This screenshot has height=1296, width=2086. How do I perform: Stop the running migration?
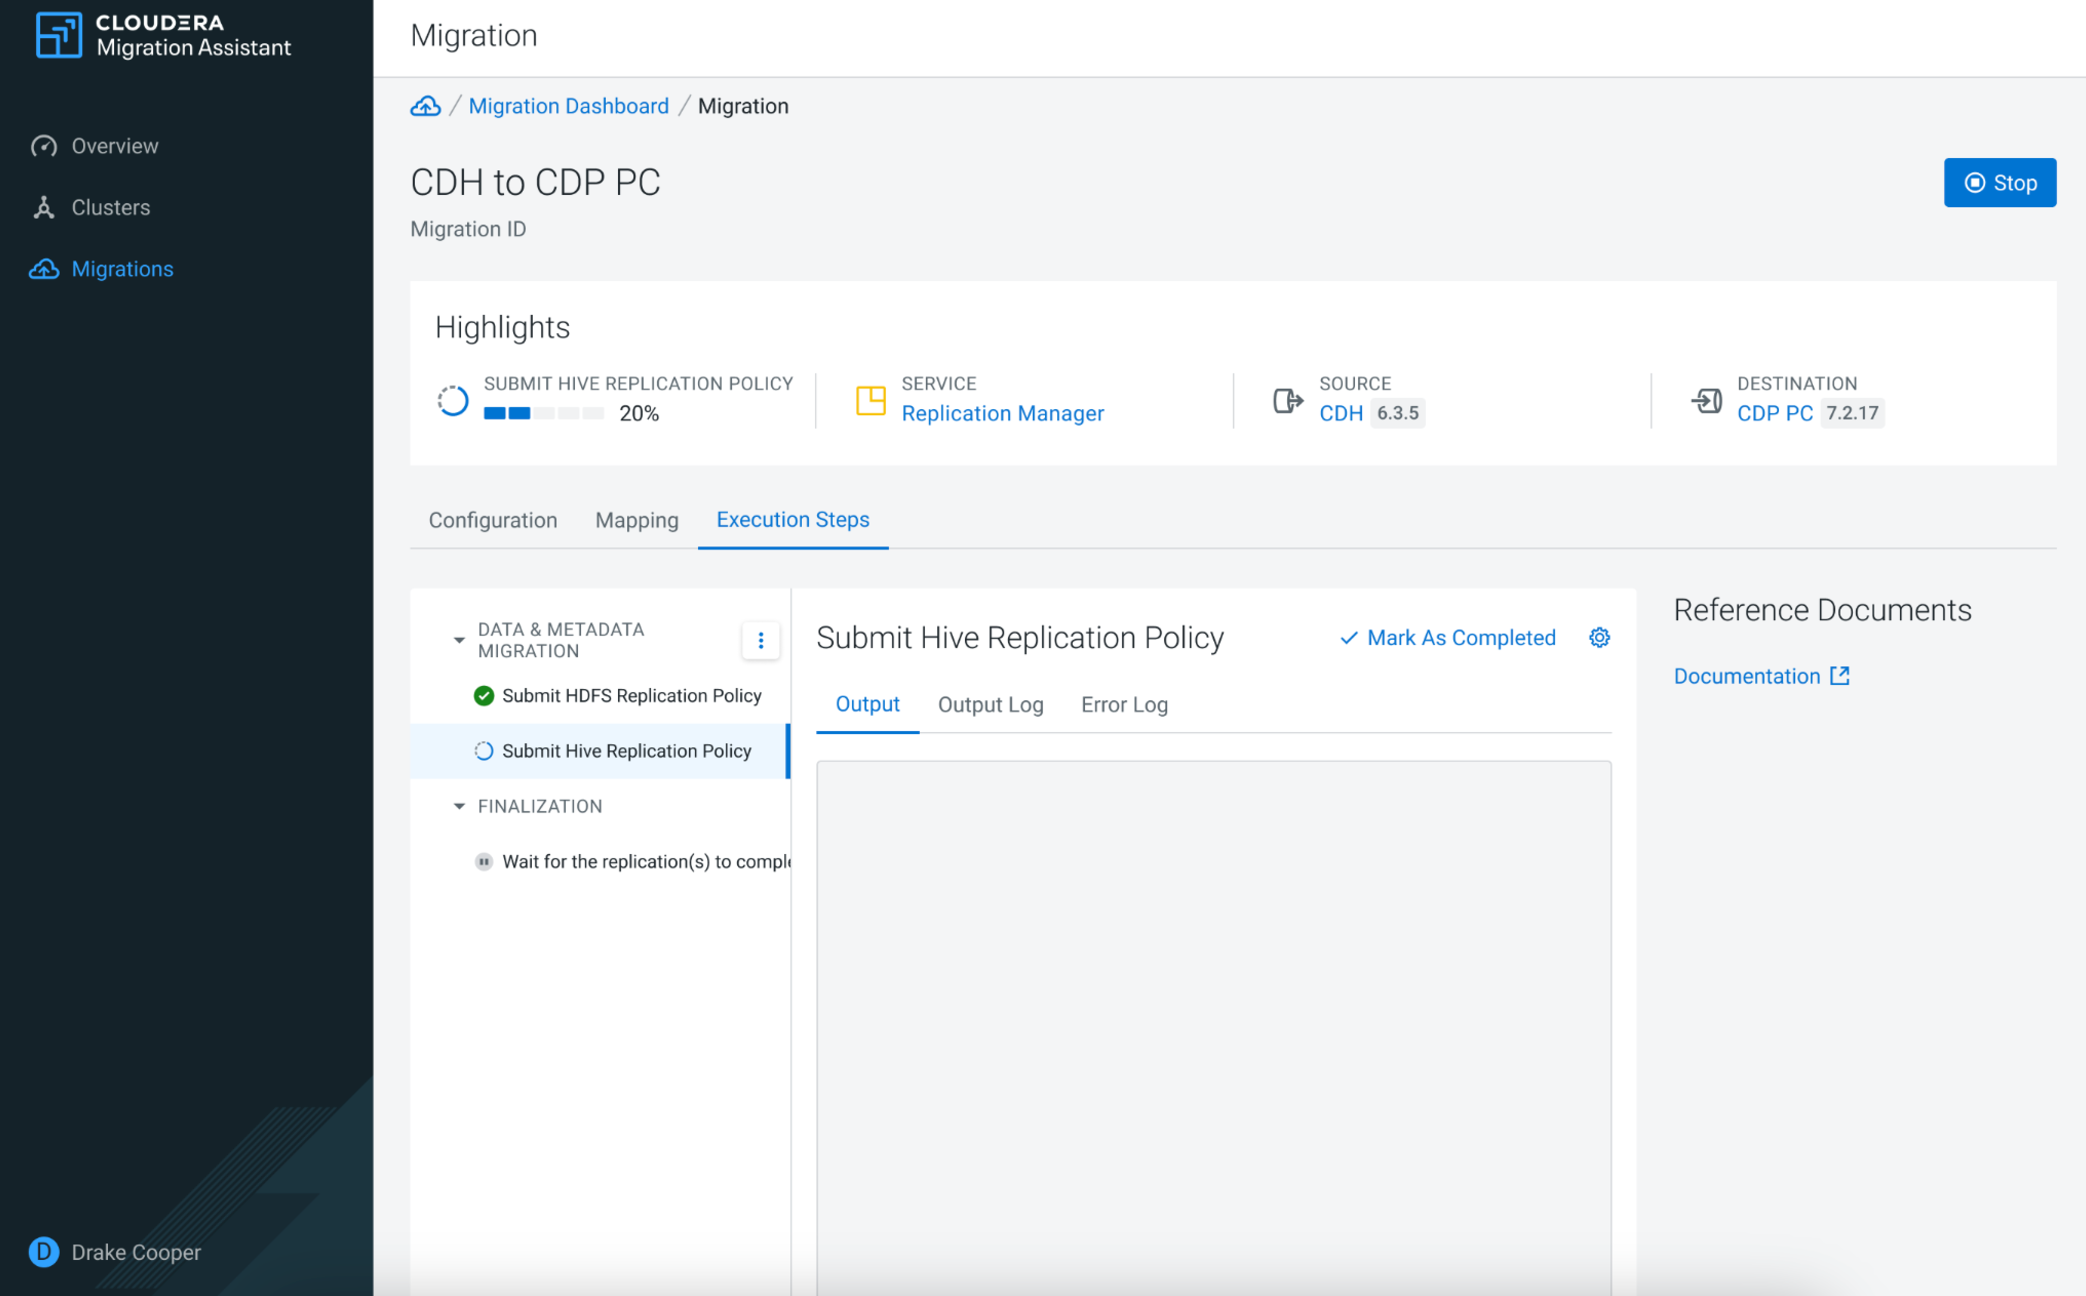coord(1999,183)
